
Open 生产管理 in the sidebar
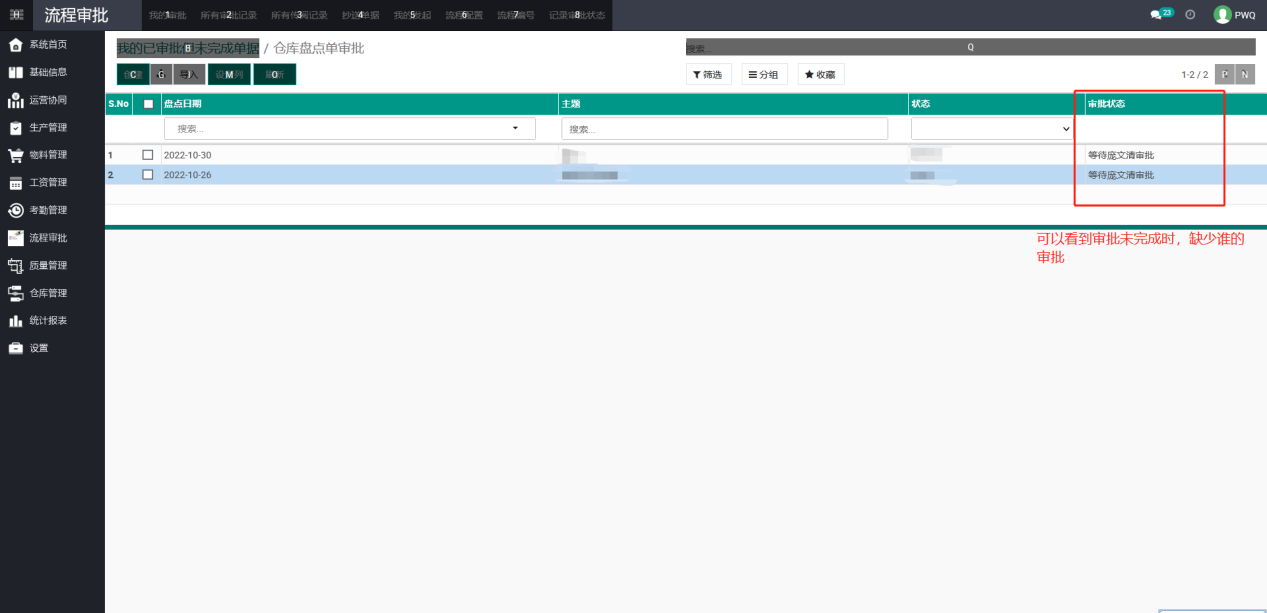[x=47, y=128]
